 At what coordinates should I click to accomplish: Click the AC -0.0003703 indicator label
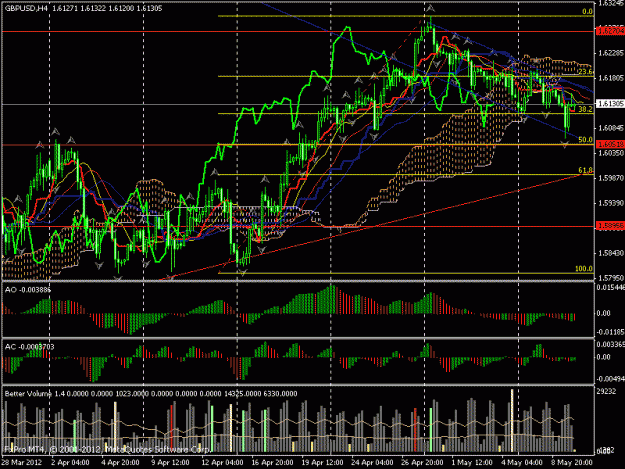[29, 347]
